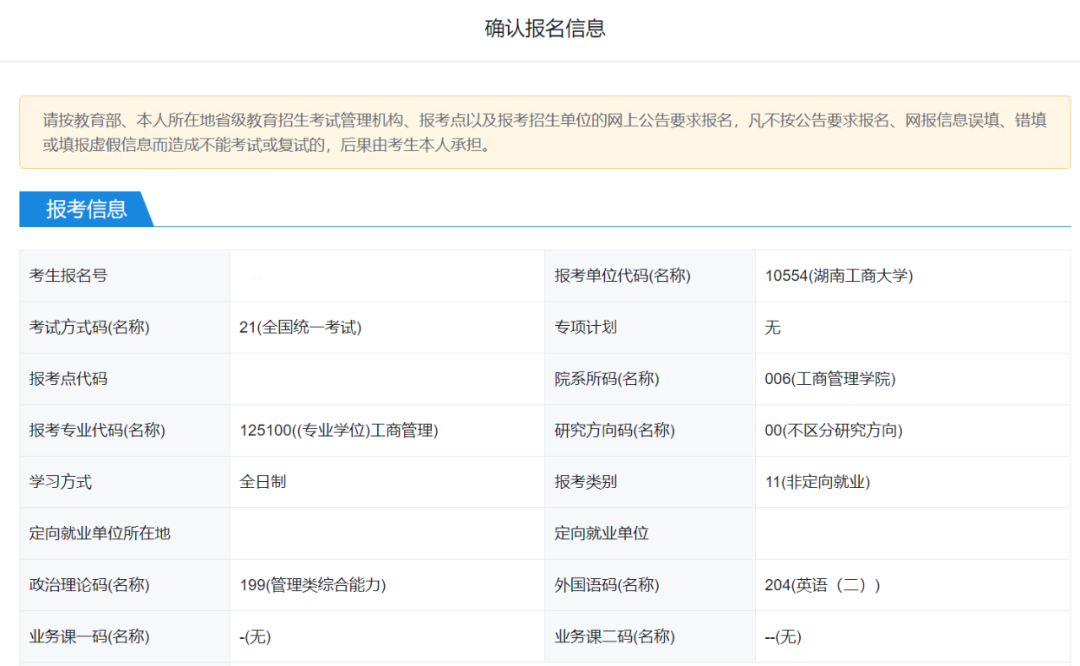Click the 业务课二码 value --(无)

(783, 636)
